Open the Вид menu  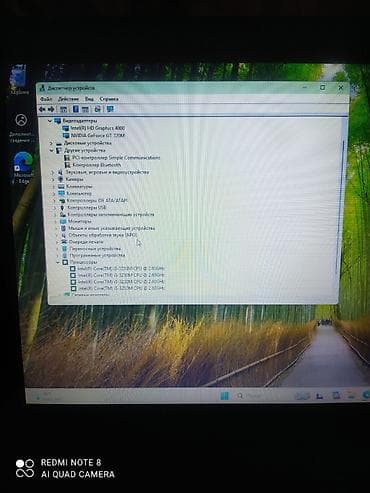[89, 99]
